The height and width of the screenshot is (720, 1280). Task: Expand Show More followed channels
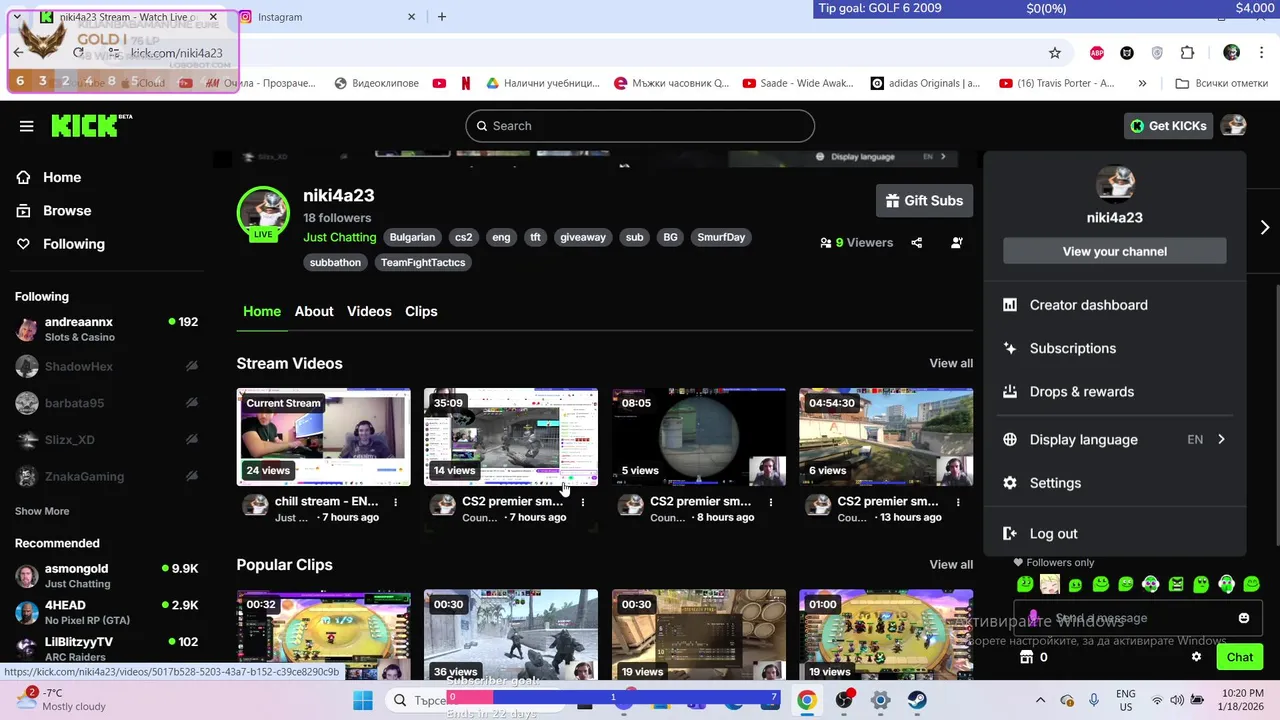click(42, 511)
